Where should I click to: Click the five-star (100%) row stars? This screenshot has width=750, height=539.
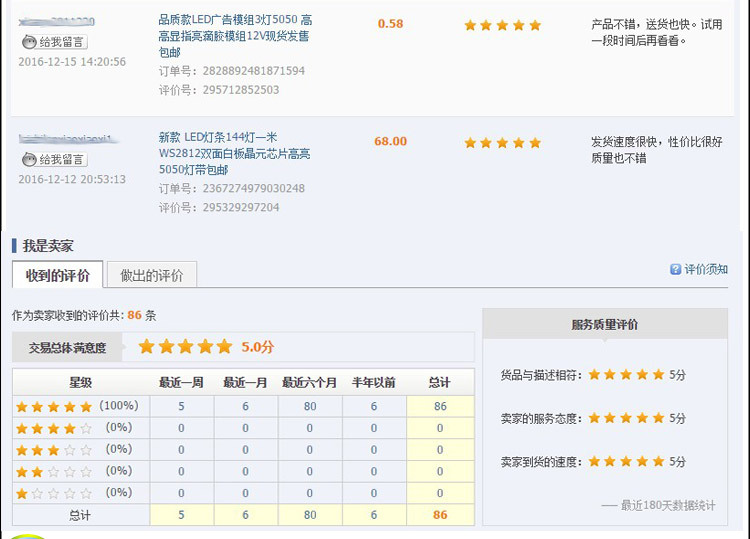54,407
